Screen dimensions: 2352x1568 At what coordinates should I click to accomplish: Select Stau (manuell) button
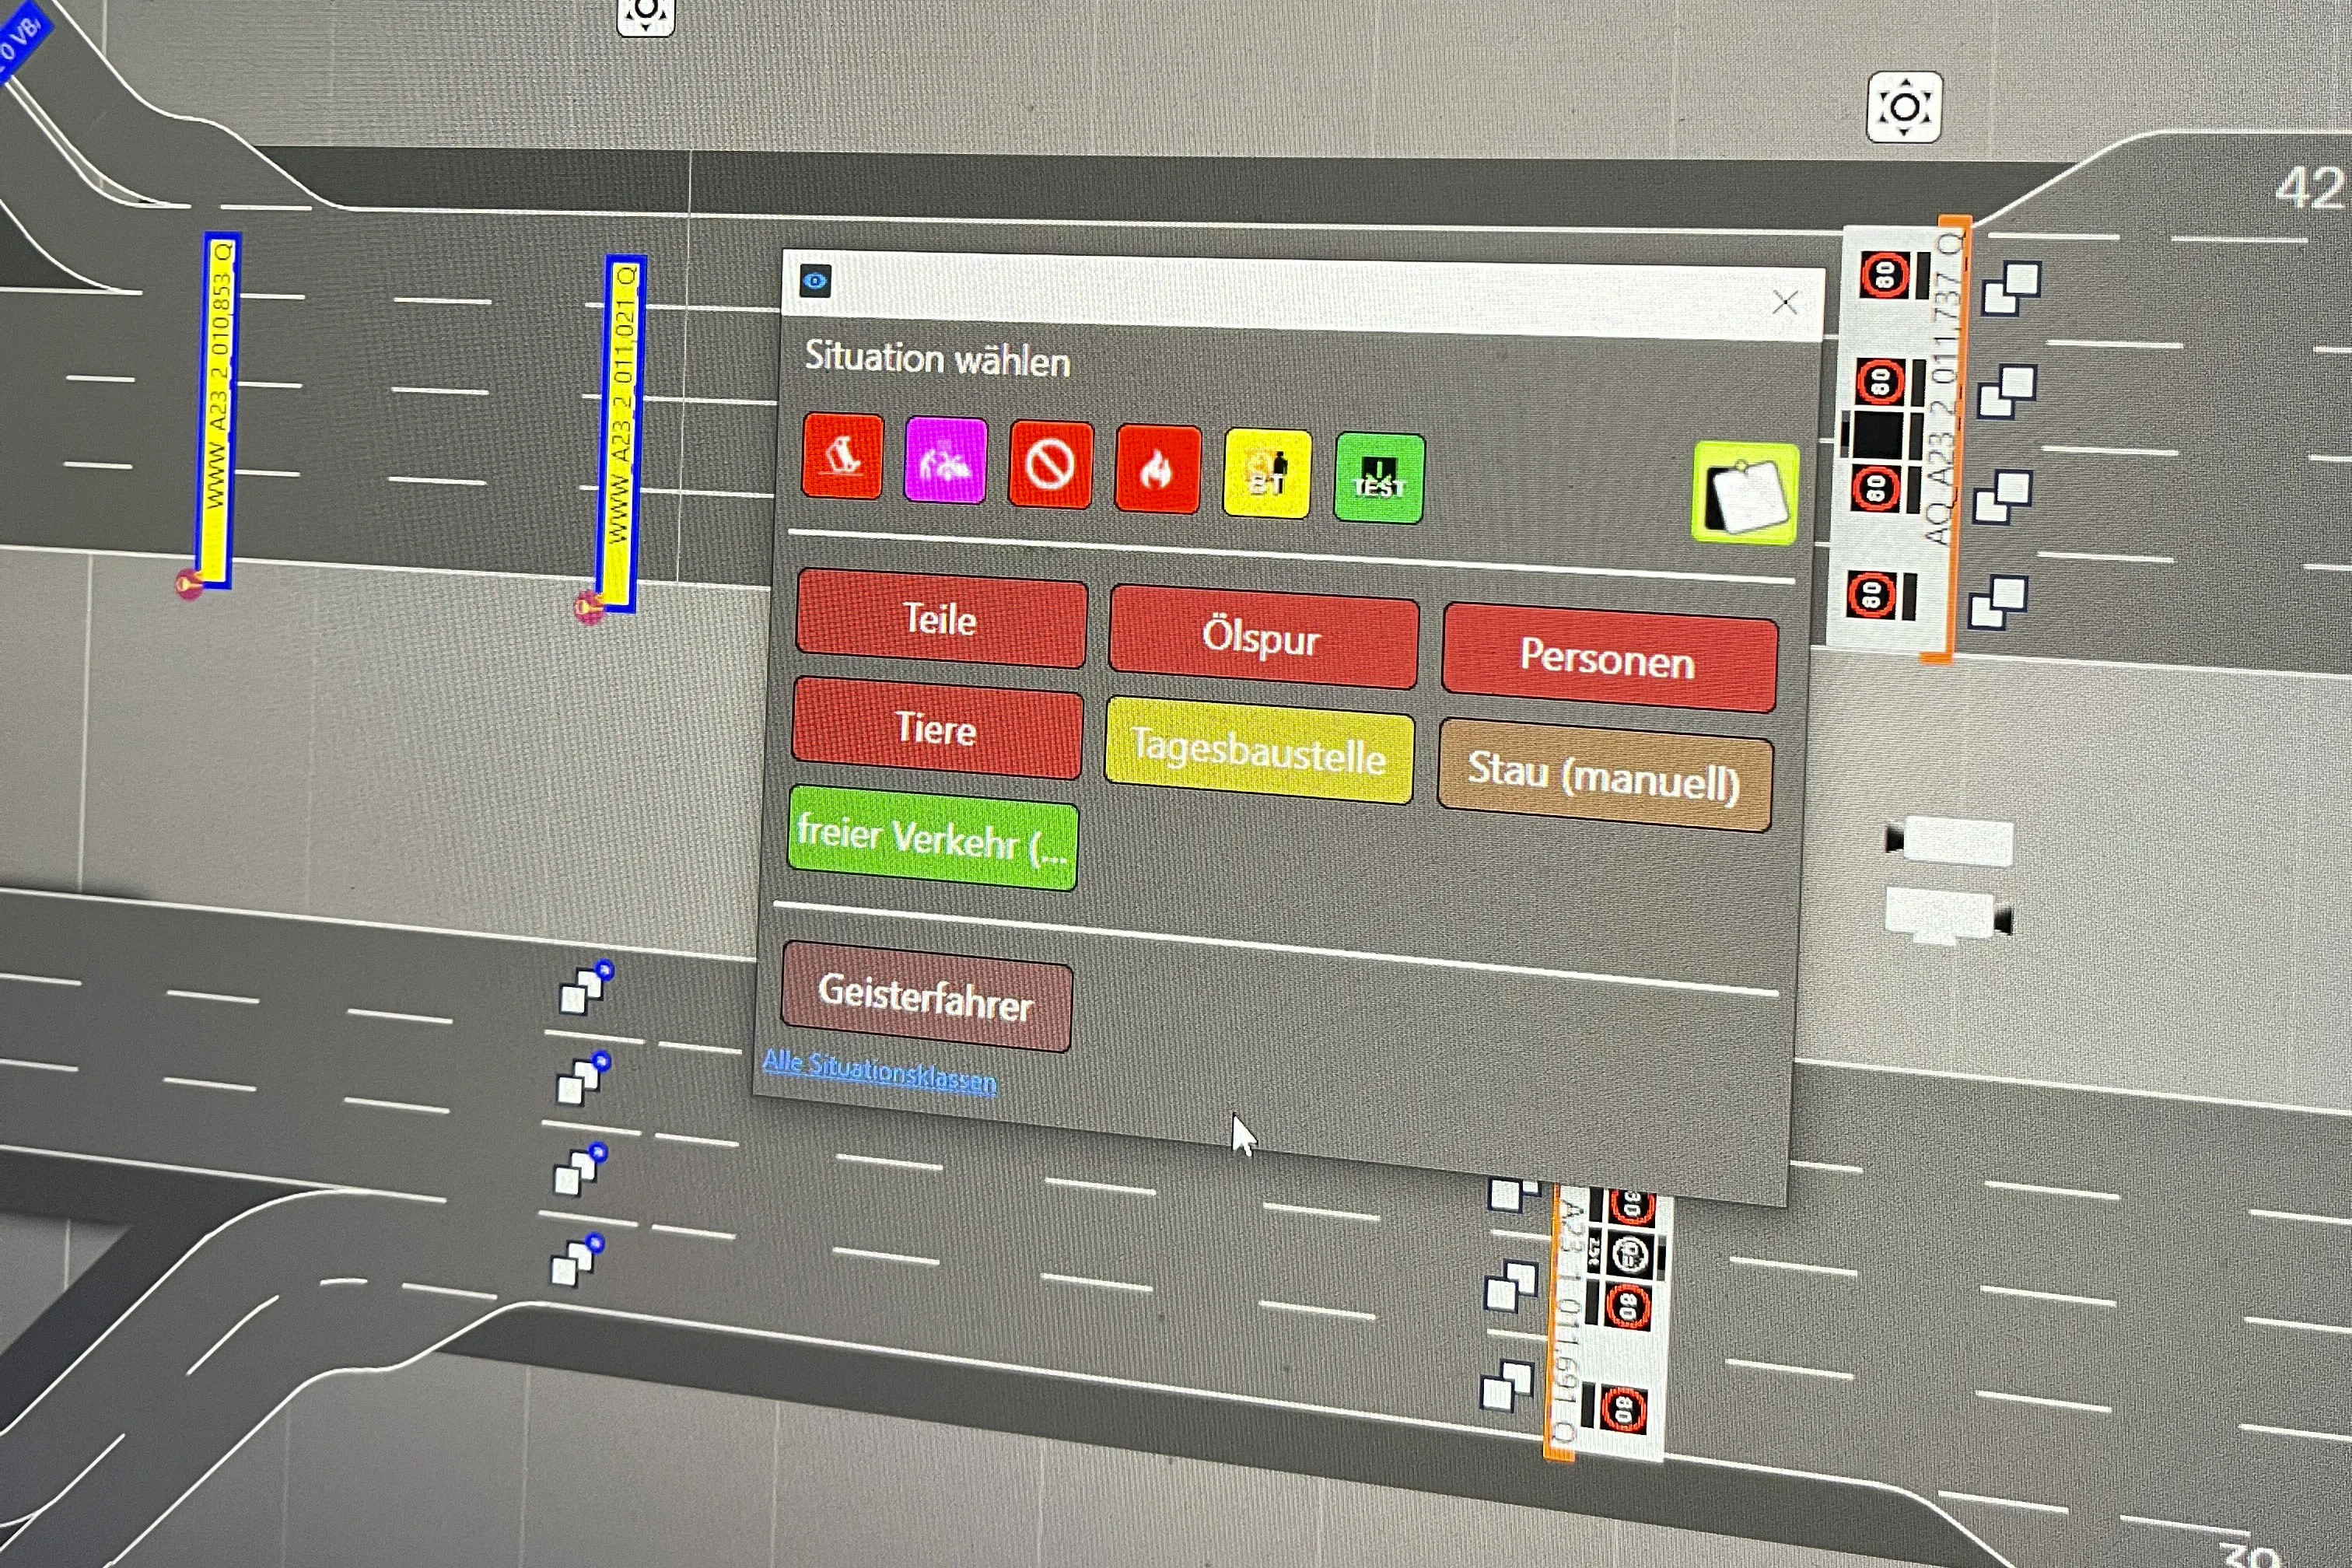pyautogui.click(x=1603, y=775)
